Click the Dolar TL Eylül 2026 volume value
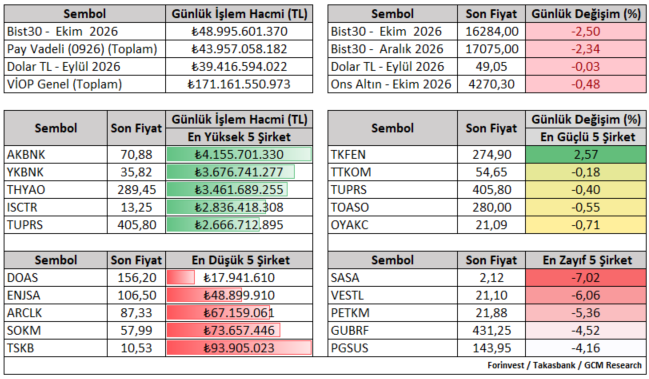 [x=239, y=67]
